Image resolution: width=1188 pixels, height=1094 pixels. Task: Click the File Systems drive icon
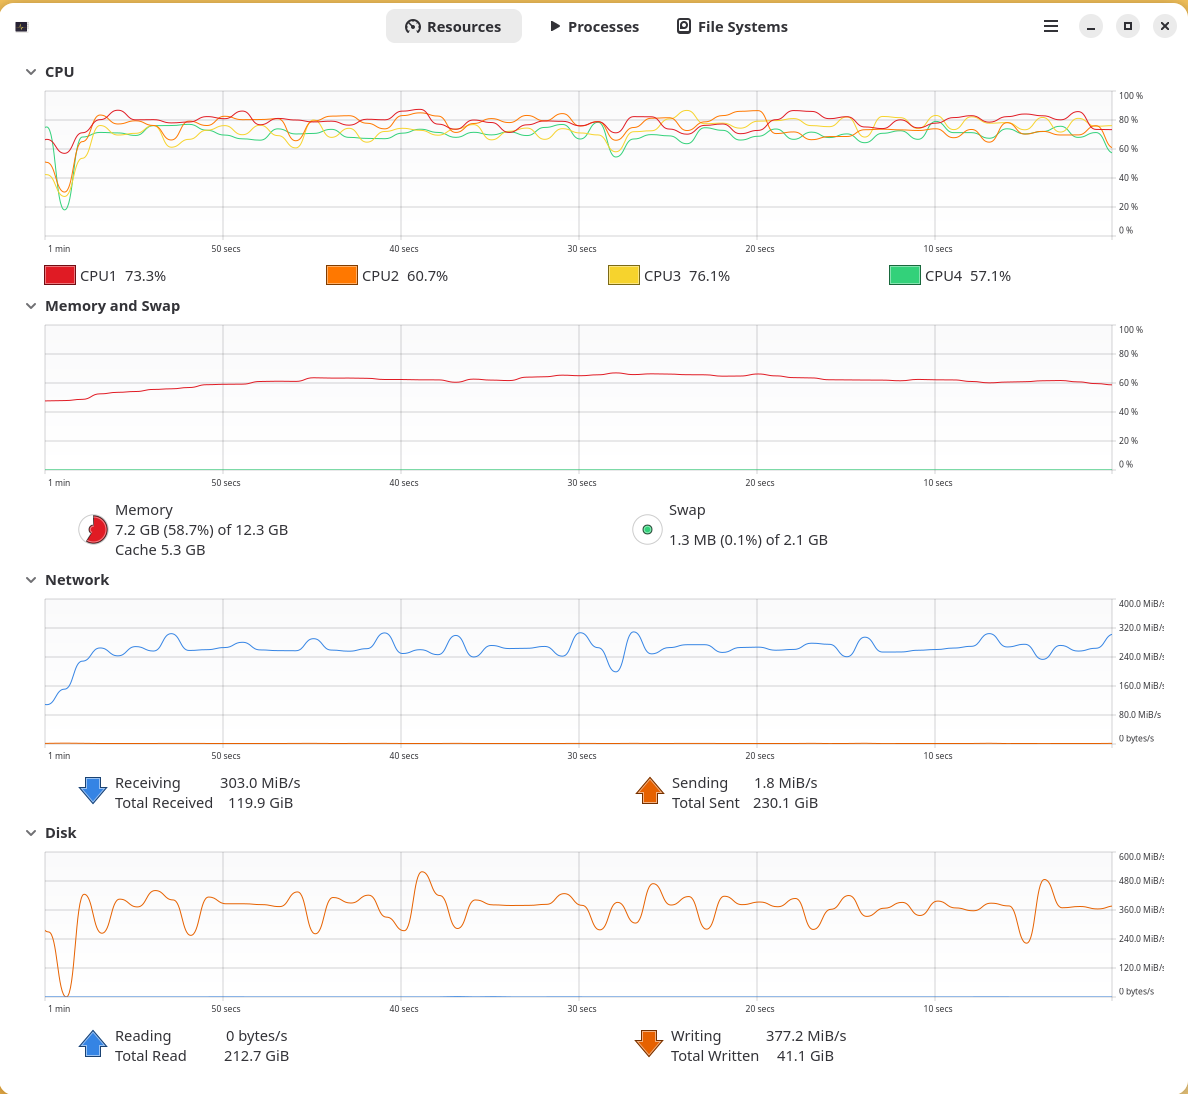[684, 26]
